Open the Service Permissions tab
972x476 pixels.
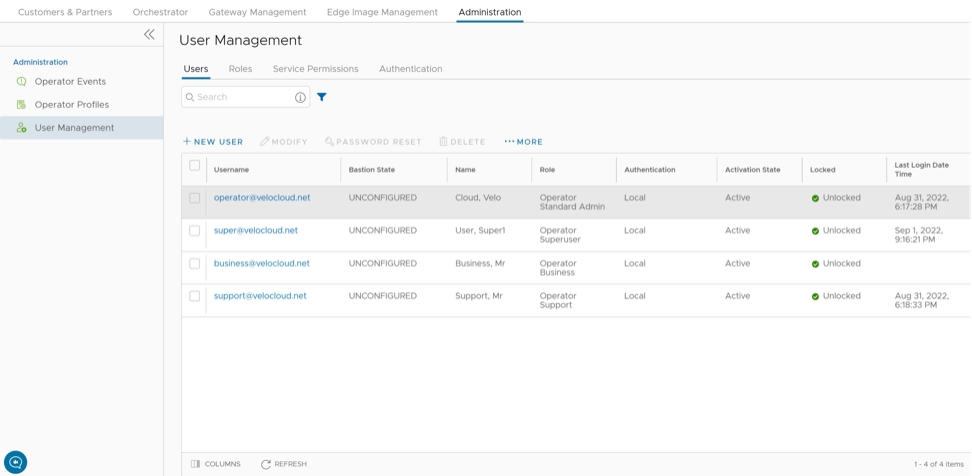tap(315, 69)
